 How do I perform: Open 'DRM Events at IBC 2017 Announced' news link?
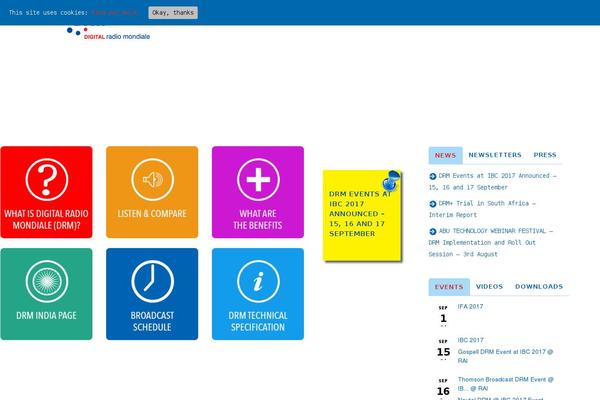tap(493, 181)
